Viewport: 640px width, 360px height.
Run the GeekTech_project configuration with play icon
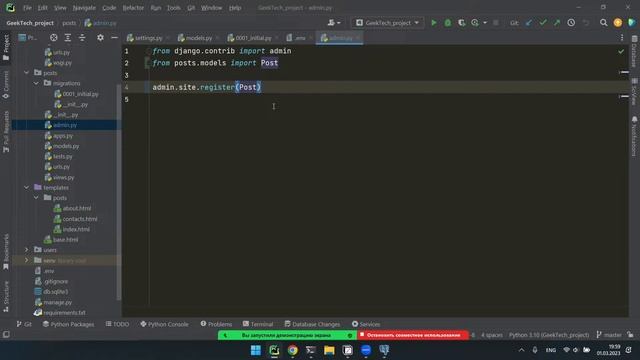[433, 23]
